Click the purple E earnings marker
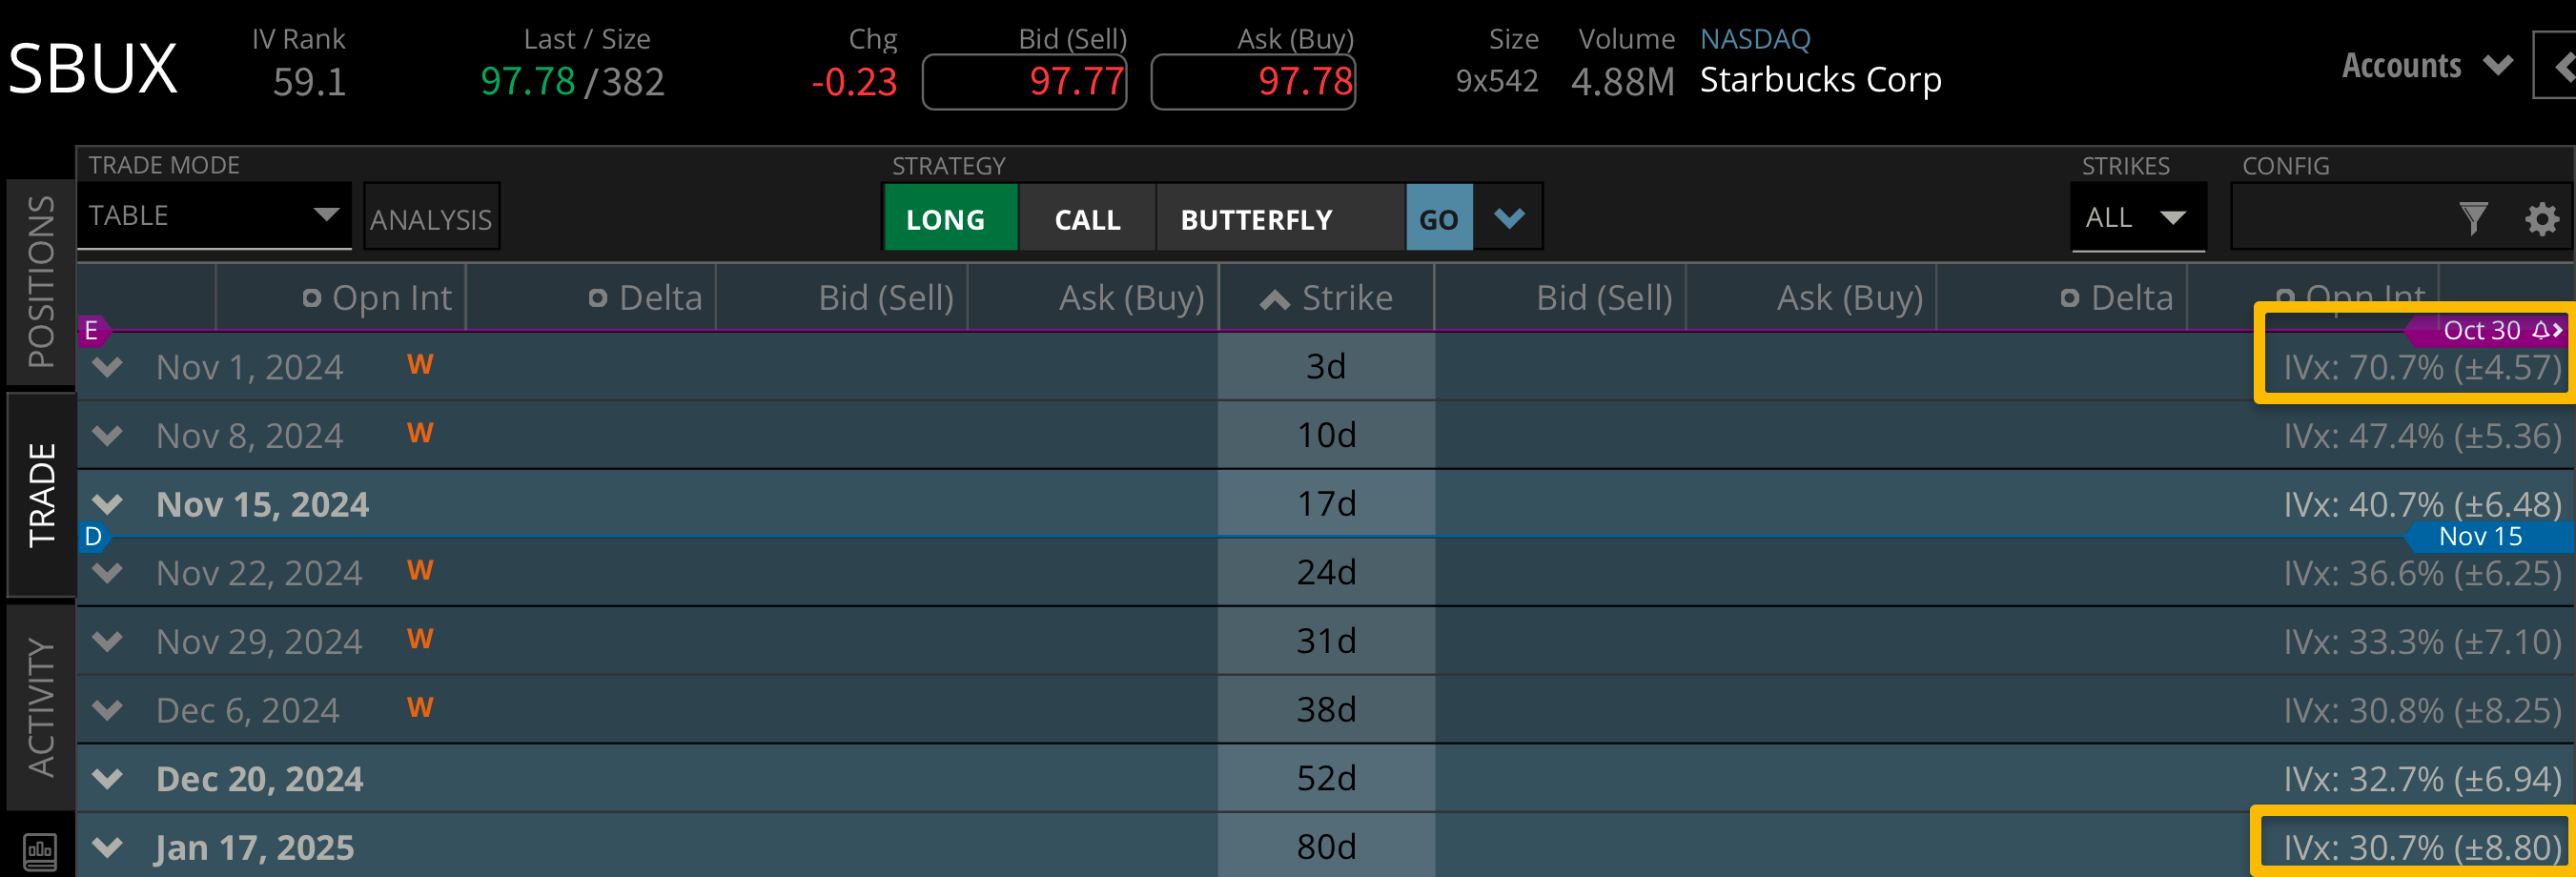This screenshot has height=877, width=2576. [x=91, y=331]
